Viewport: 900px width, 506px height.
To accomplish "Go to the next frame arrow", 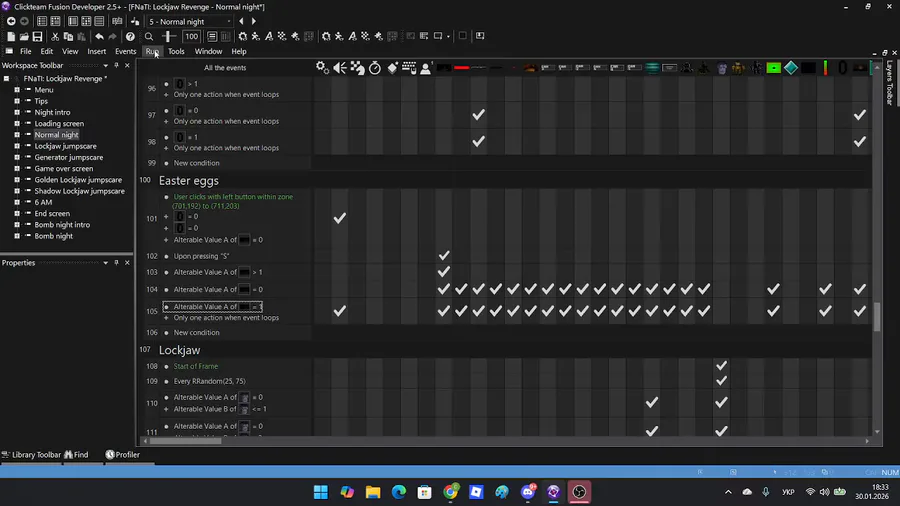I will pos(254,21).
